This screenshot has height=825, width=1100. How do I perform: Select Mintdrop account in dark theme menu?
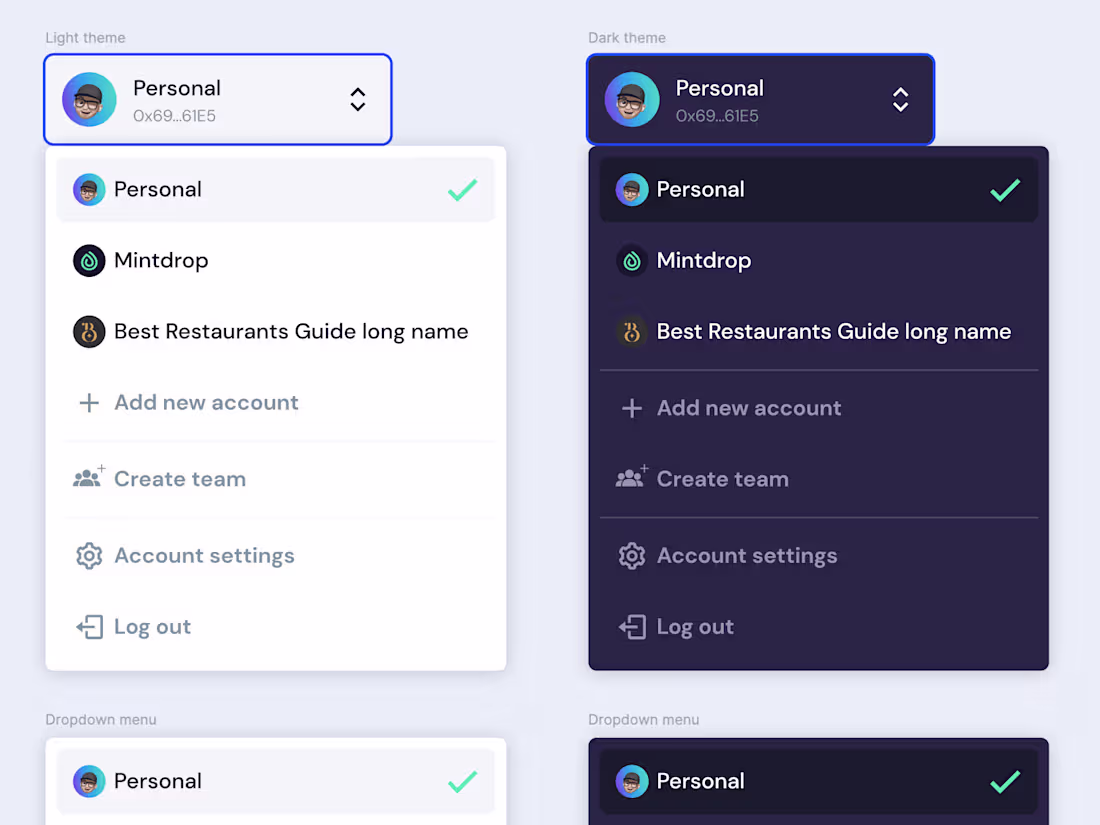pos(704,261)
